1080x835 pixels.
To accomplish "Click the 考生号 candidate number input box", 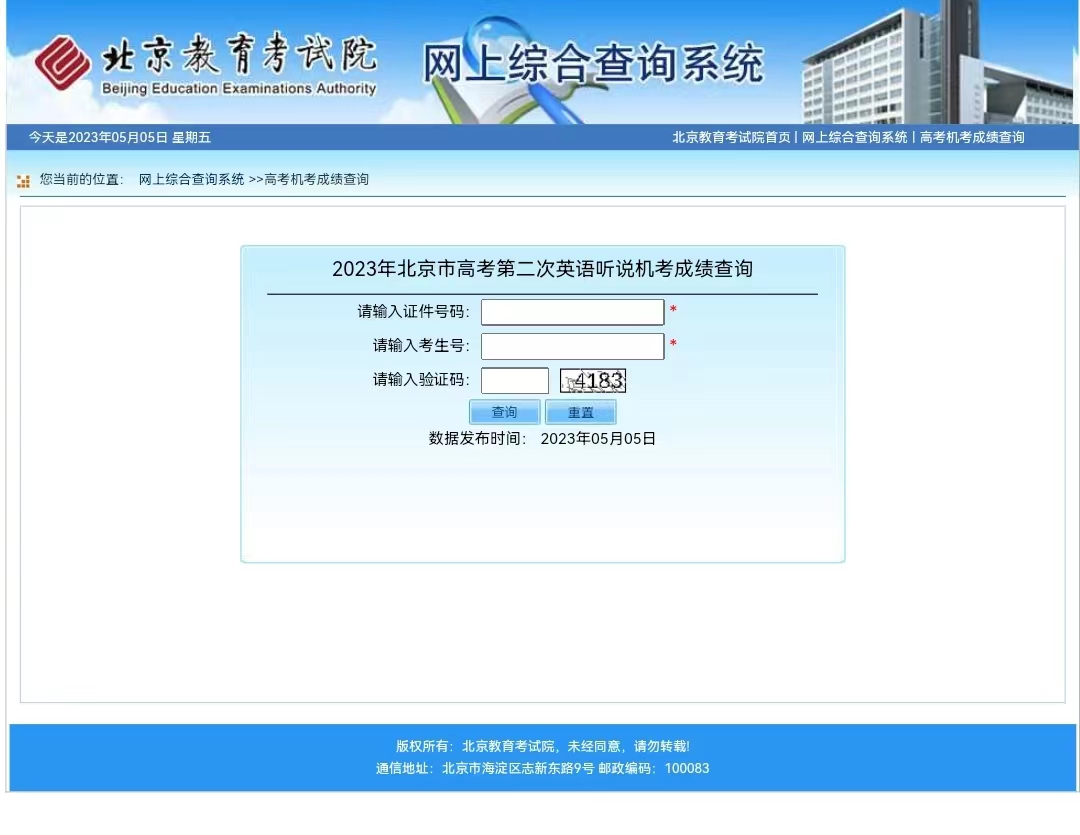I will (x=572, y=346).
